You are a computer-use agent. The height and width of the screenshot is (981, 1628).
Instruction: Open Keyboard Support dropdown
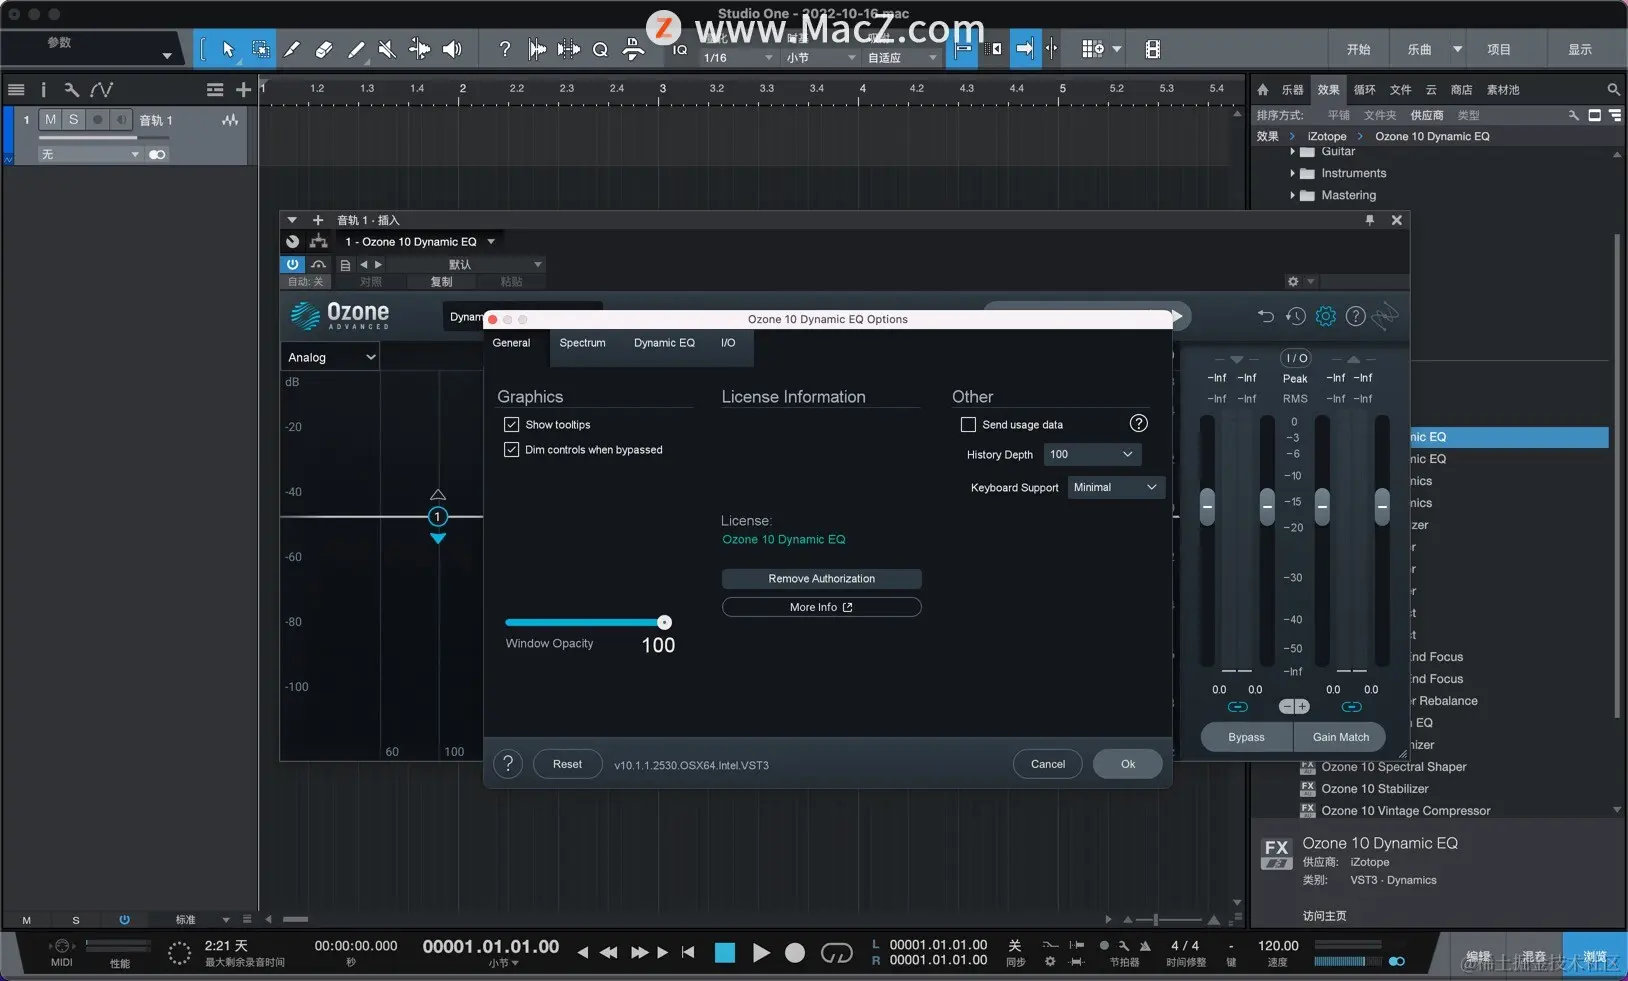(x=1116, y=487)
